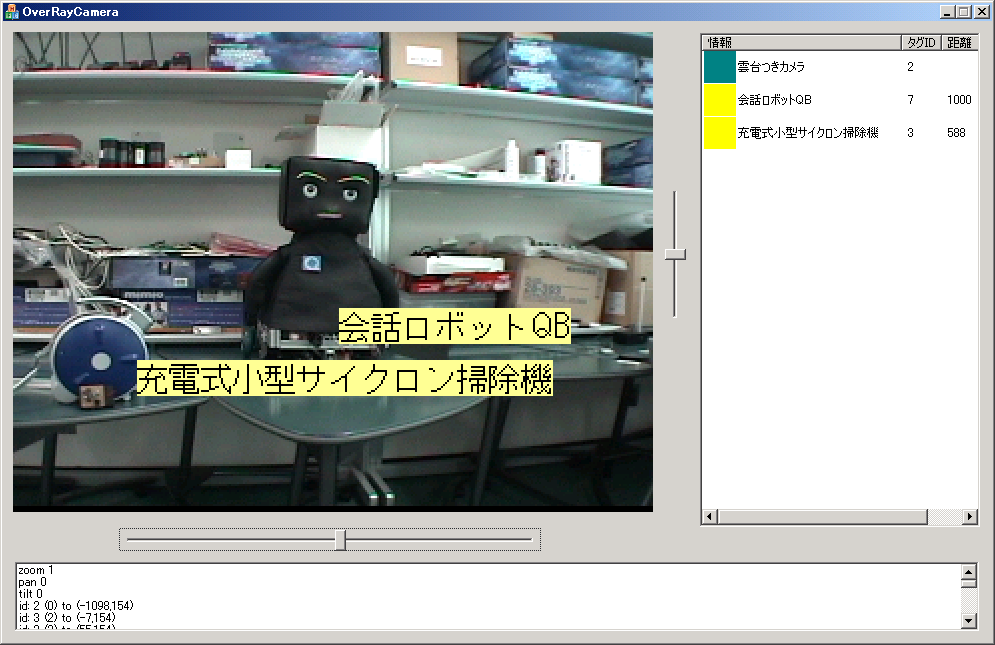Viewport: 995px width, 645px height.
Task: Click the distance value 1000
Action: click(959, 100)
